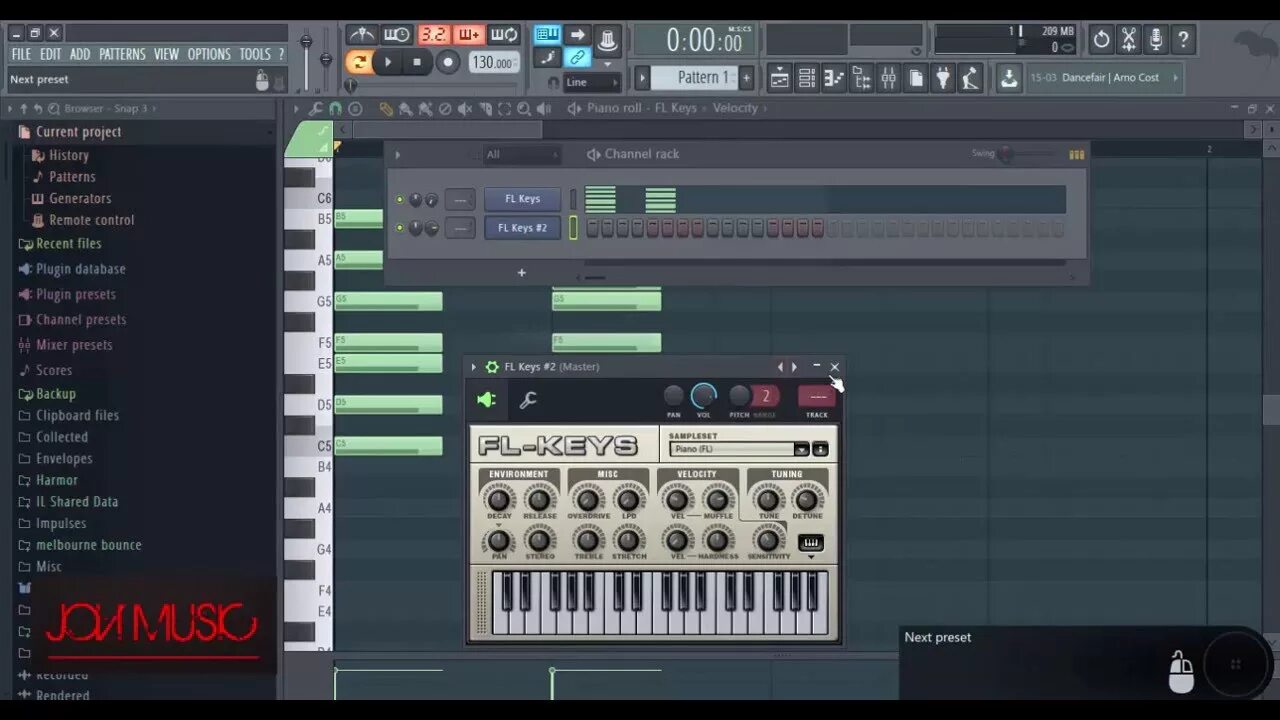Open the SAMPLESET Piano (FL) dropdown
Screen dimensions: 1280x720
pos(739,449)
